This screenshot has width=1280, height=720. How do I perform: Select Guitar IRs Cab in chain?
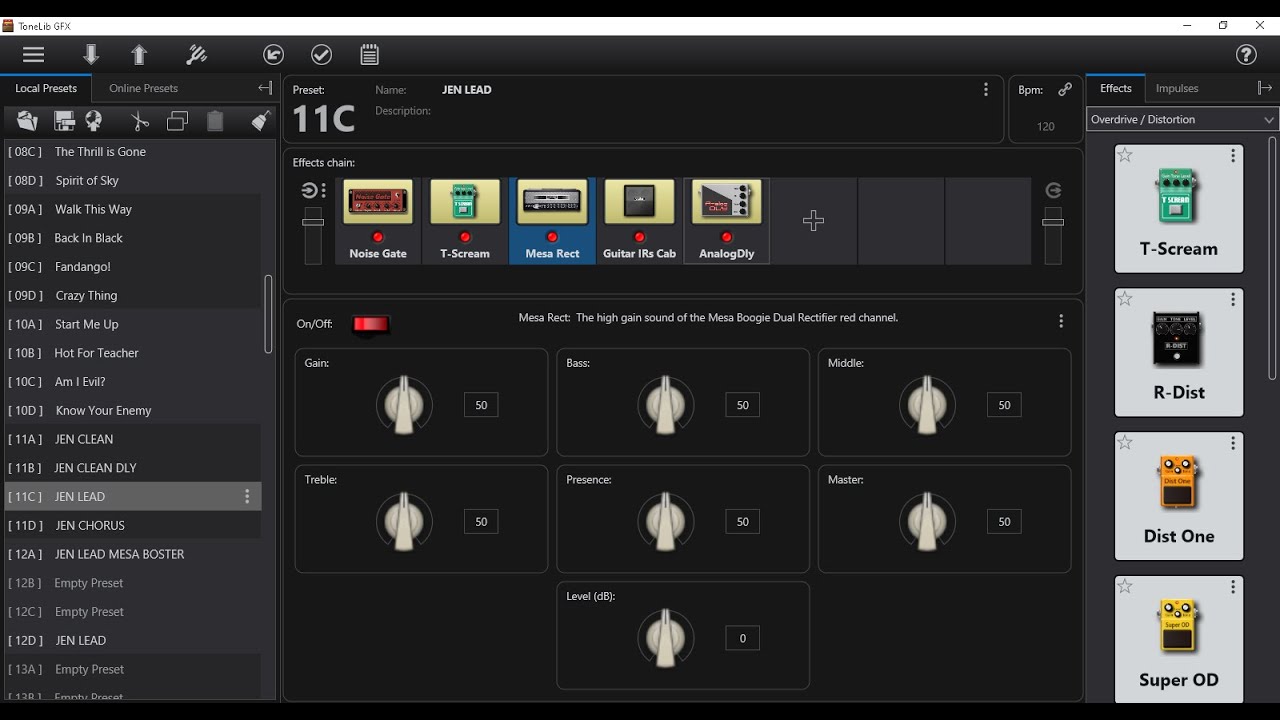tap(639, 220)
